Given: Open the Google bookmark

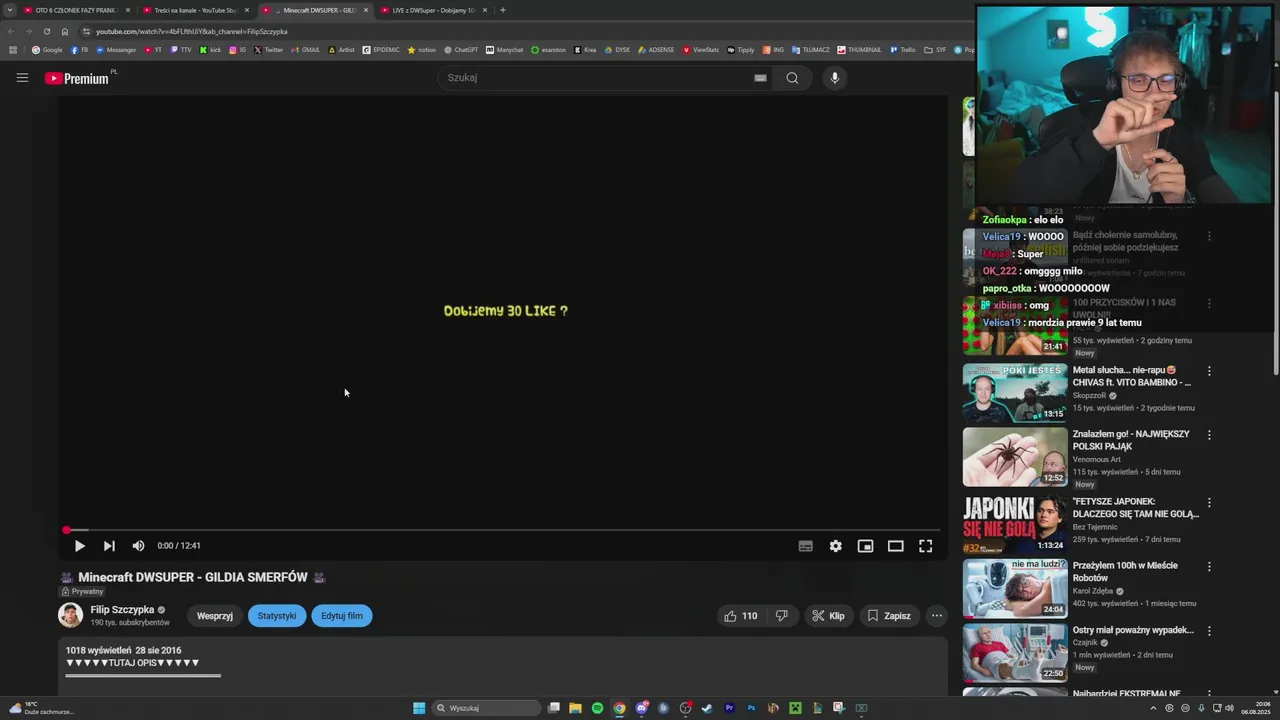Looking at the screenshot, I should pyautogui.click(x=47, y=50).
